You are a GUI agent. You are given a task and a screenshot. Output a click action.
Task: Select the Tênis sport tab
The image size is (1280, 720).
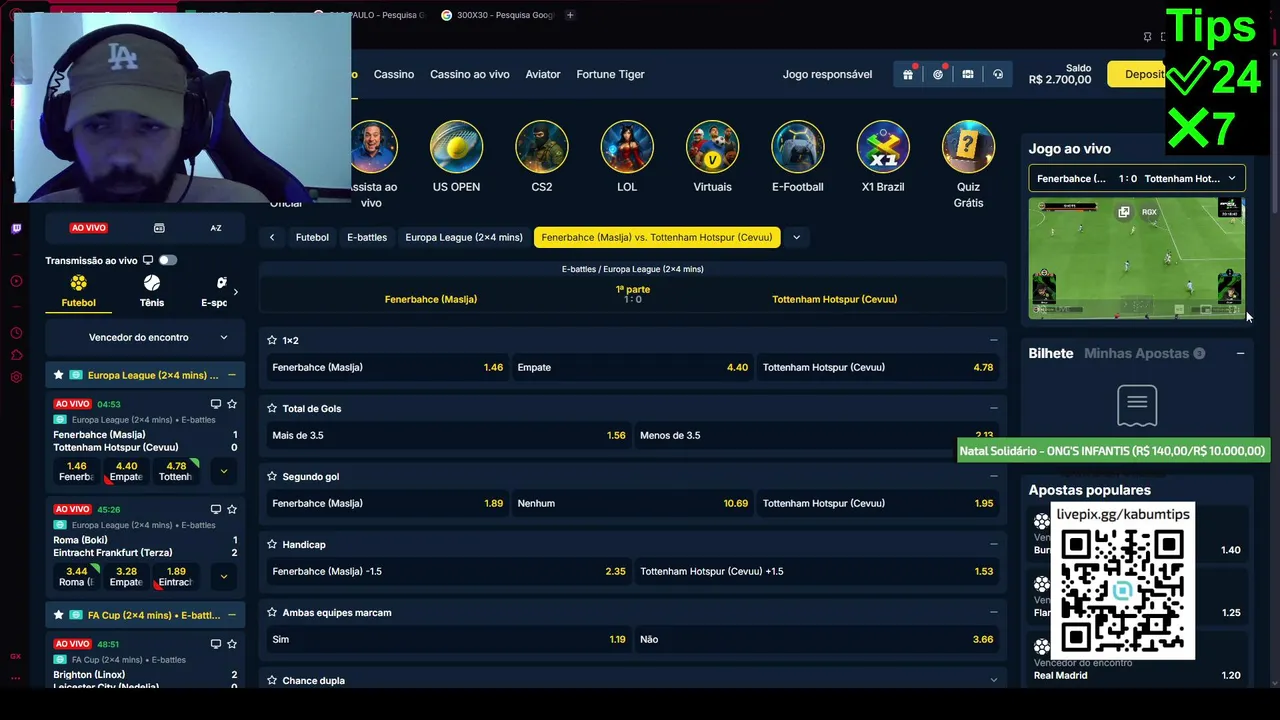coord(152,291)
